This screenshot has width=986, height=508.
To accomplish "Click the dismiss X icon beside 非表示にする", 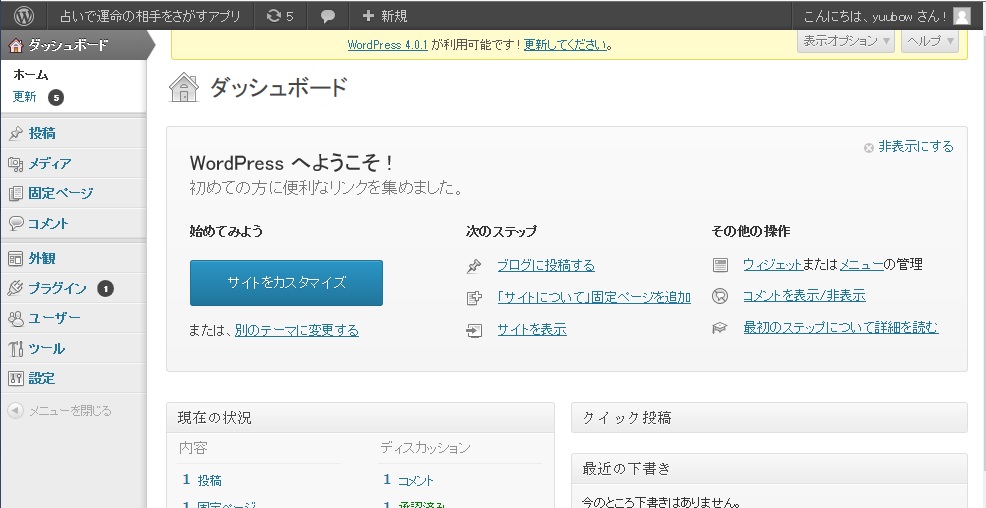I will pos(869,148).
